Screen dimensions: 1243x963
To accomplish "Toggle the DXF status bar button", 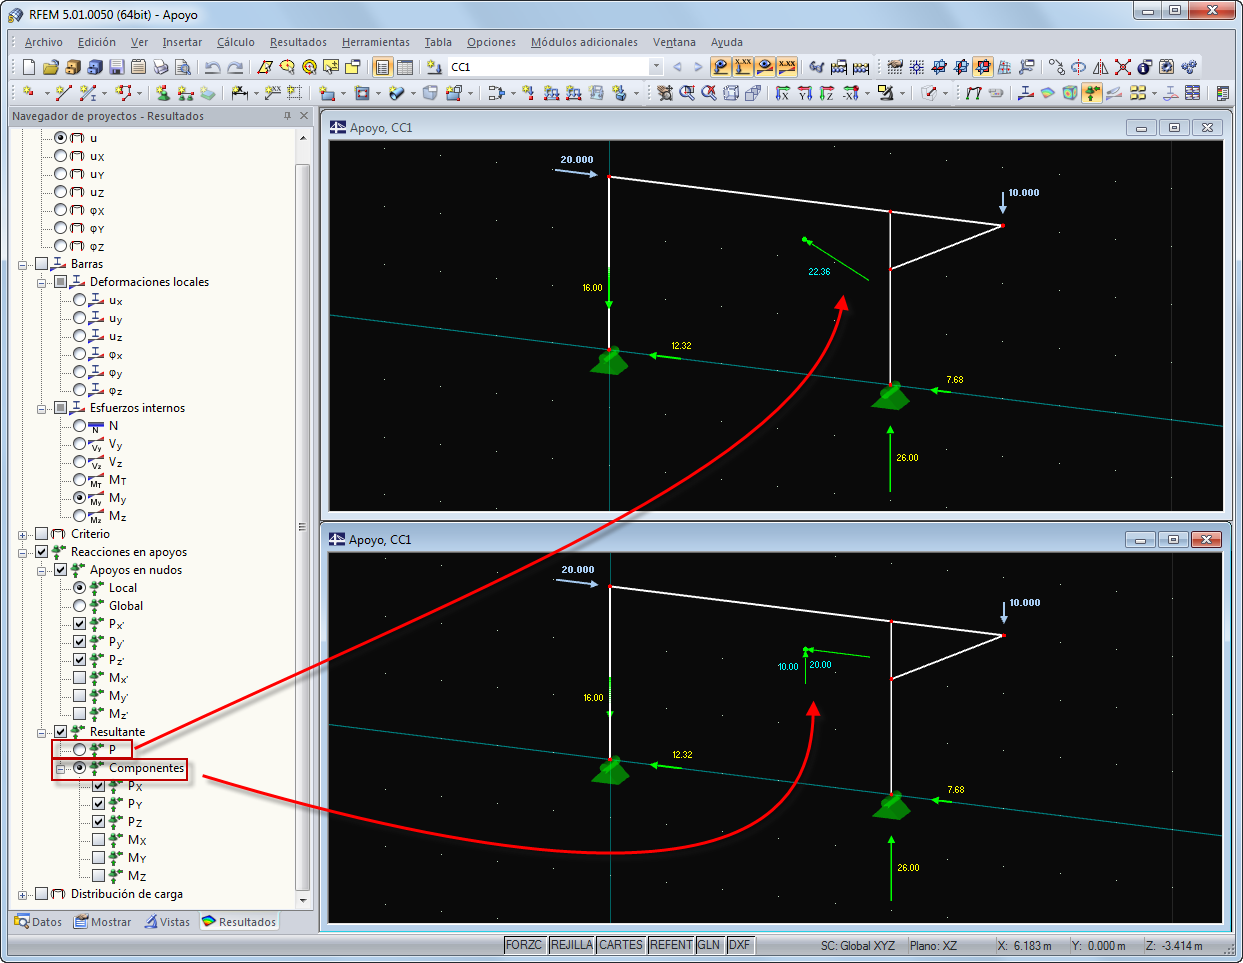I will [x=739, y=945].
